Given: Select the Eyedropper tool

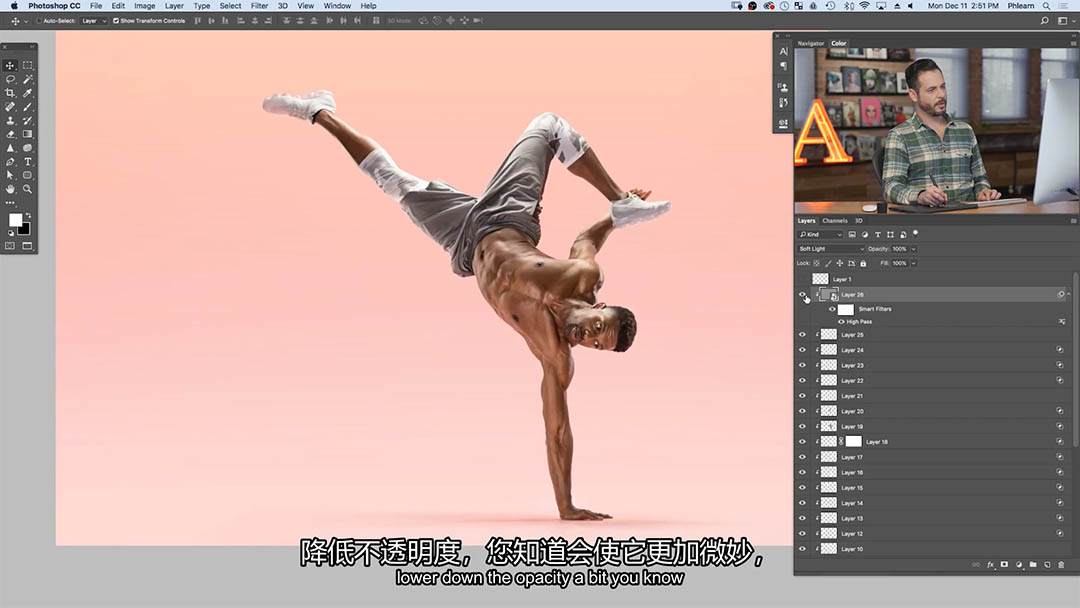Looking at the screenshot, I should pyautogui.click(x=28, y=93).
